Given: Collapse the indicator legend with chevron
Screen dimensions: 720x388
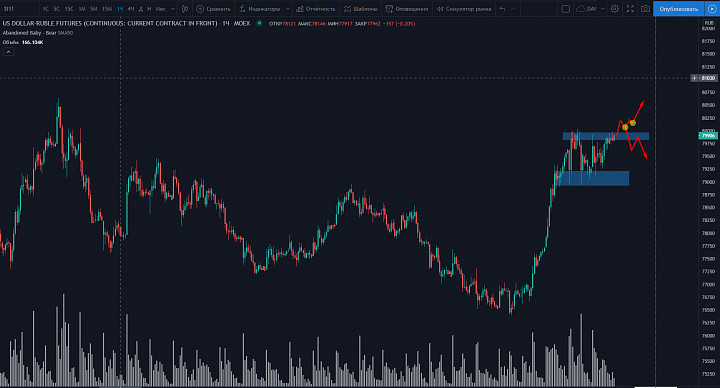Looking at the screenshot, I should tap(8, 52).
